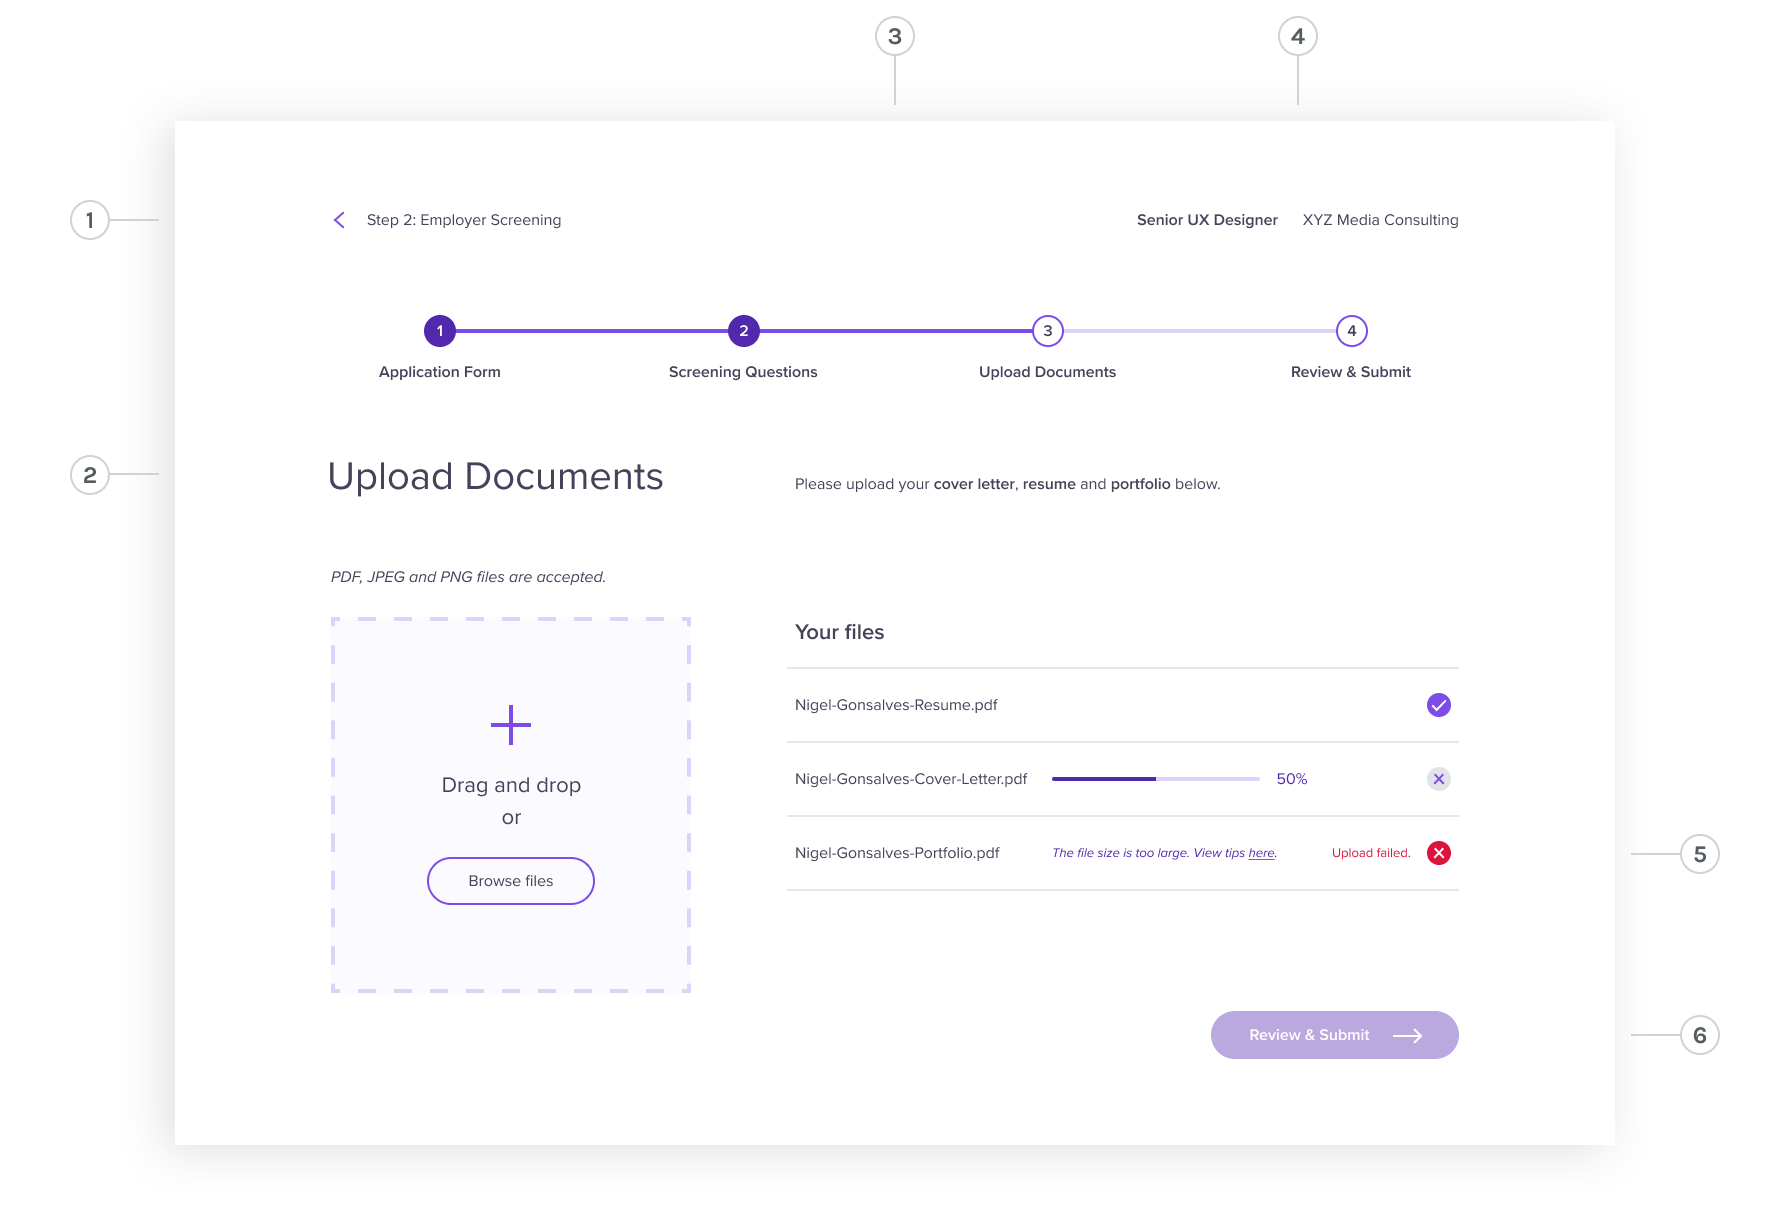
Task: Click the Upload failed status text
Action: pos(1370,853)
